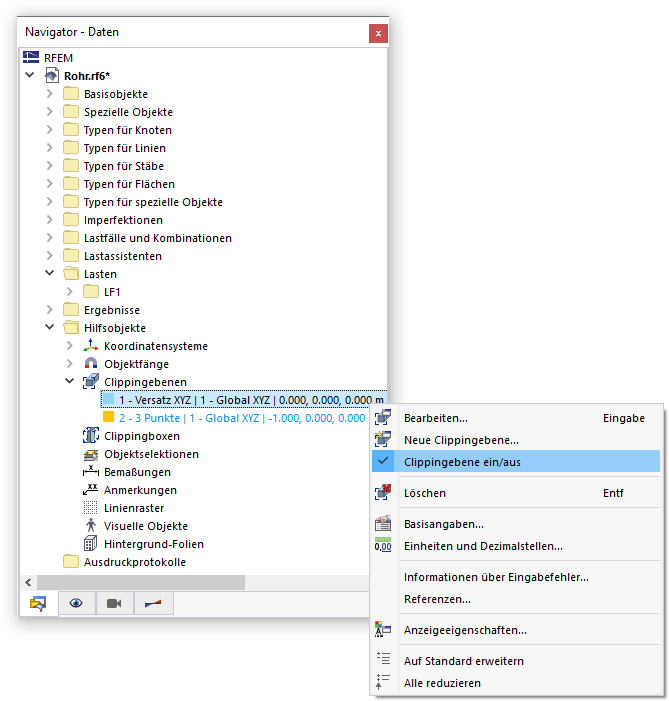This screenshot has height=701, width=669.
Task: Click the light blue swatch of clipping plane 1
Action: [x=109, y=398]
